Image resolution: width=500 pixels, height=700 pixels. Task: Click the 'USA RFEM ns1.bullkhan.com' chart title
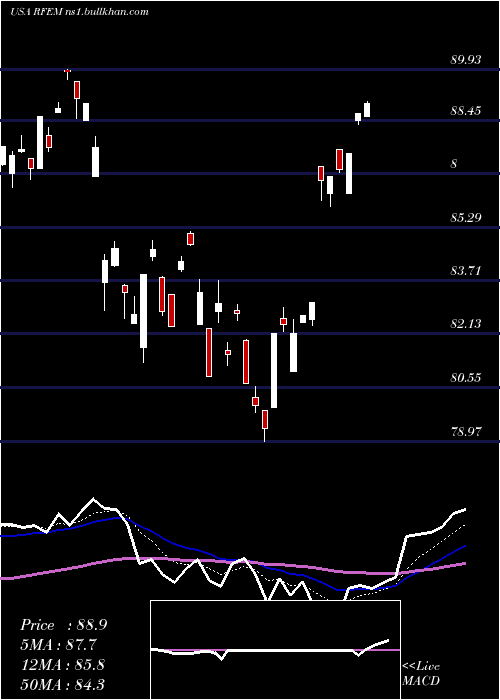[79, 12]
